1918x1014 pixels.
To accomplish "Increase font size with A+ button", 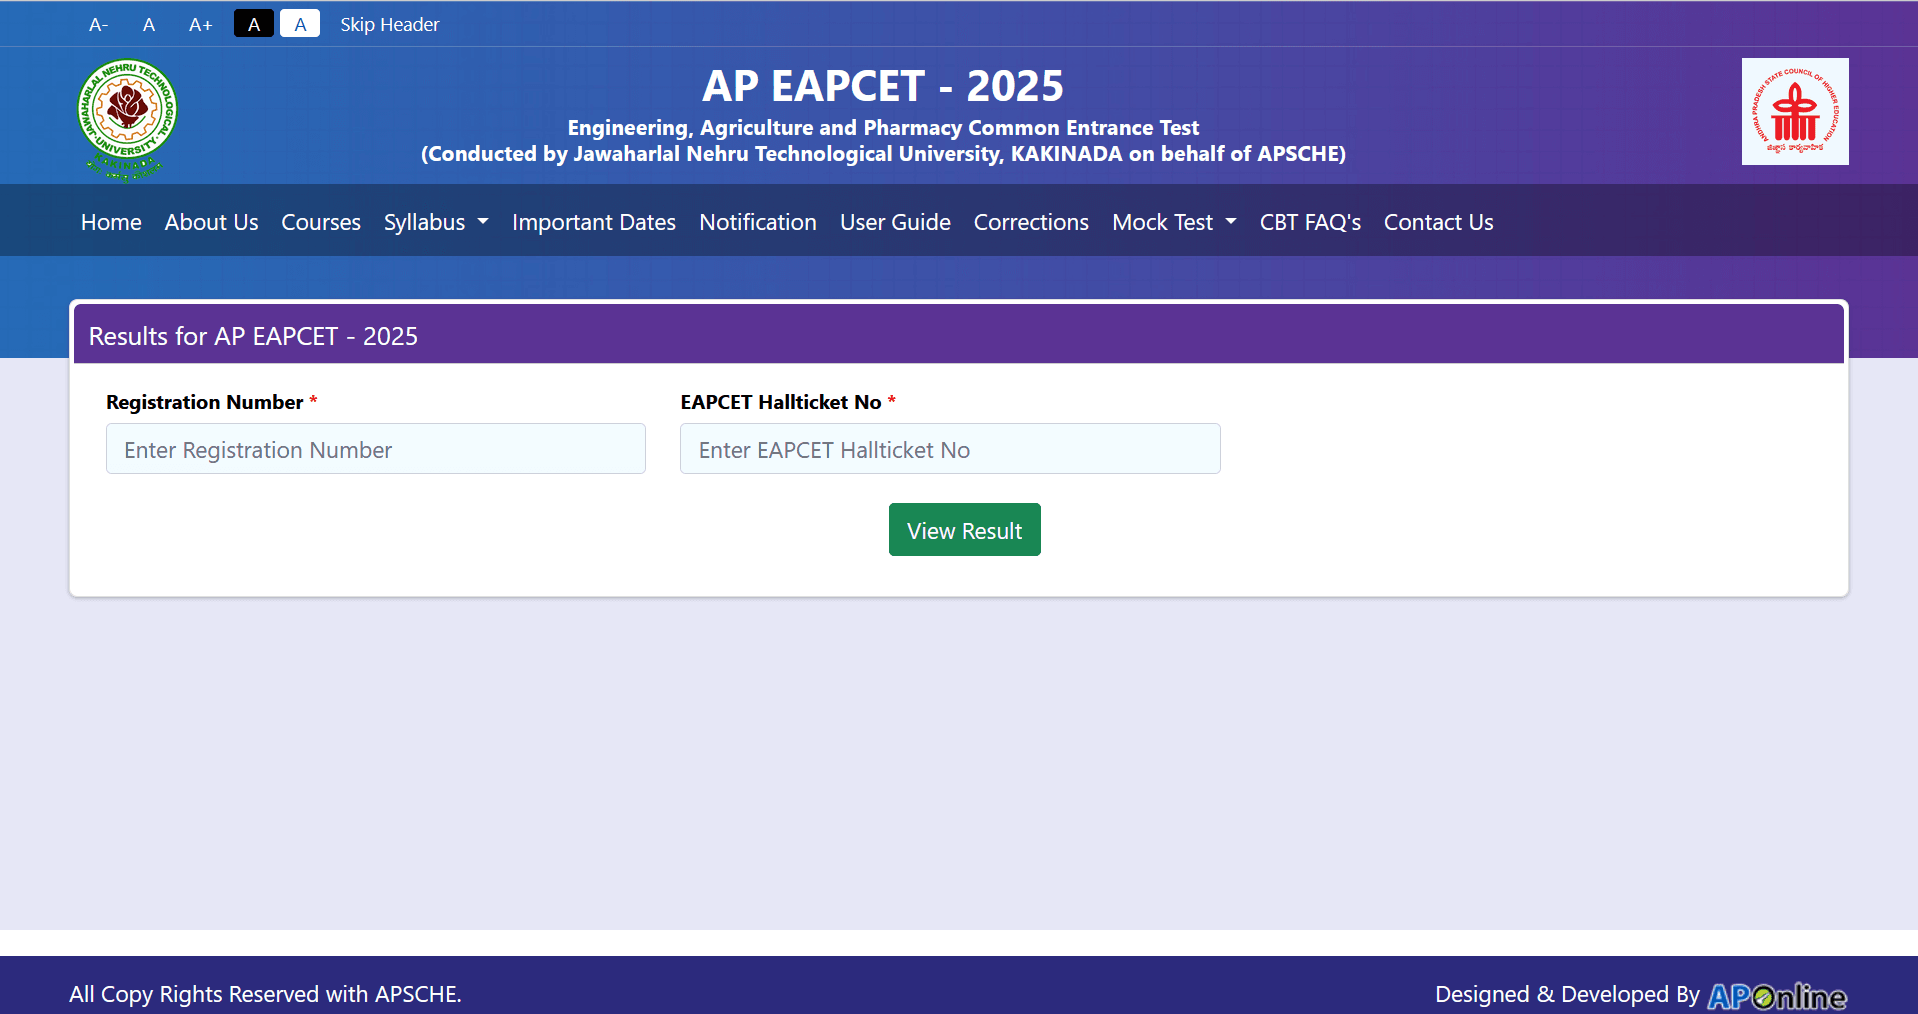I will point(200,24).
